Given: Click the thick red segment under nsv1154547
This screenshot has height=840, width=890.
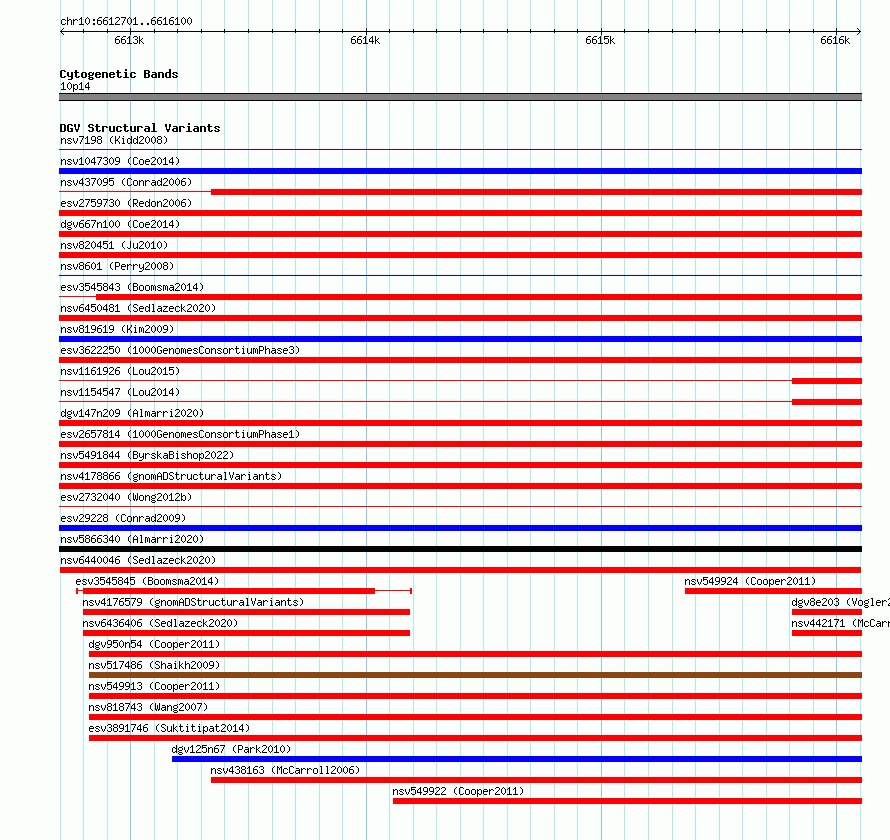Looking at the screenshot, I should [827, 402].
